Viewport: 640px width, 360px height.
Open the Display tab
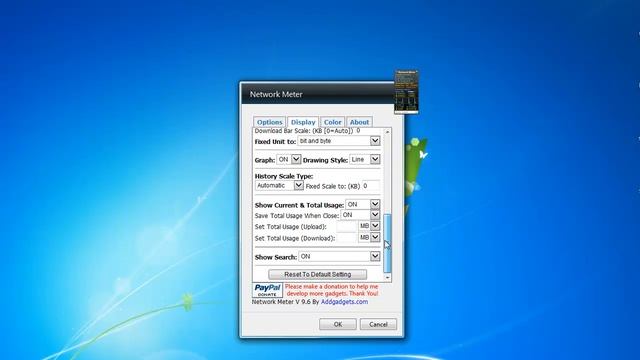[303, 122]
